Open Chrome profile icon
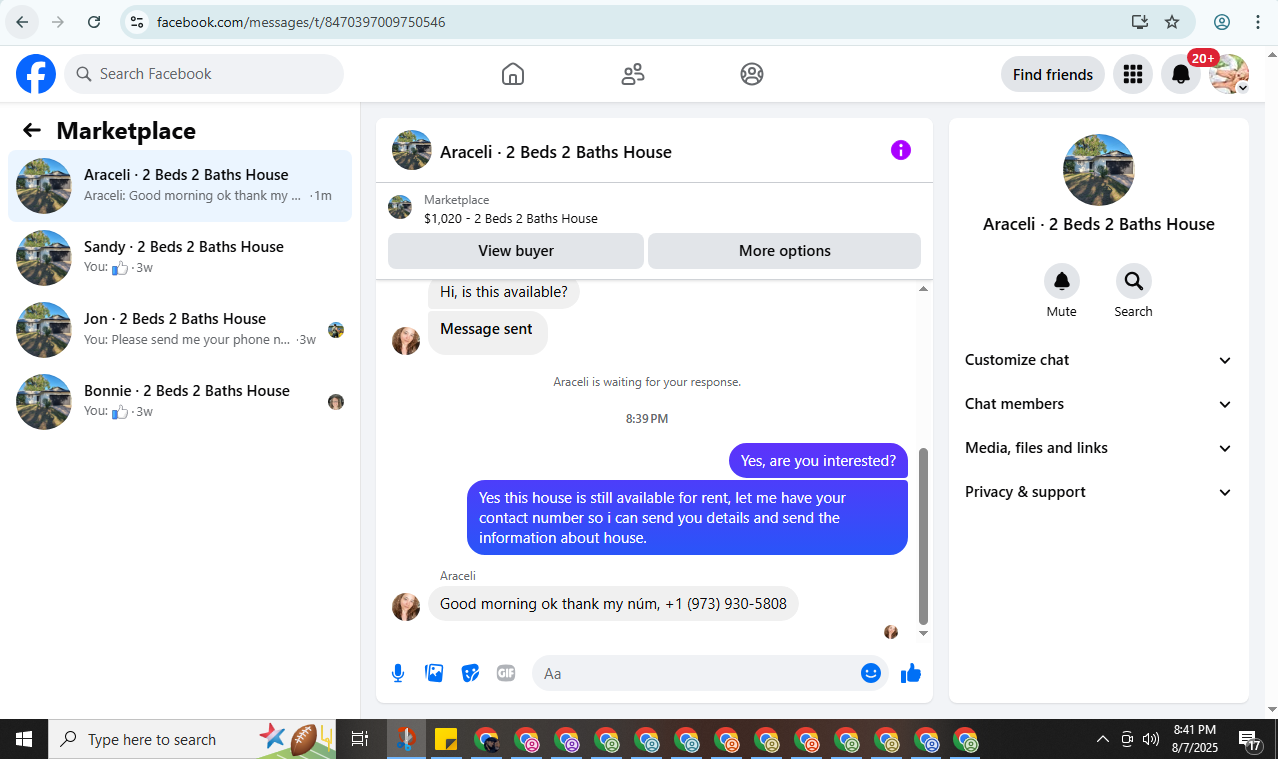 tap(1222, 22)
